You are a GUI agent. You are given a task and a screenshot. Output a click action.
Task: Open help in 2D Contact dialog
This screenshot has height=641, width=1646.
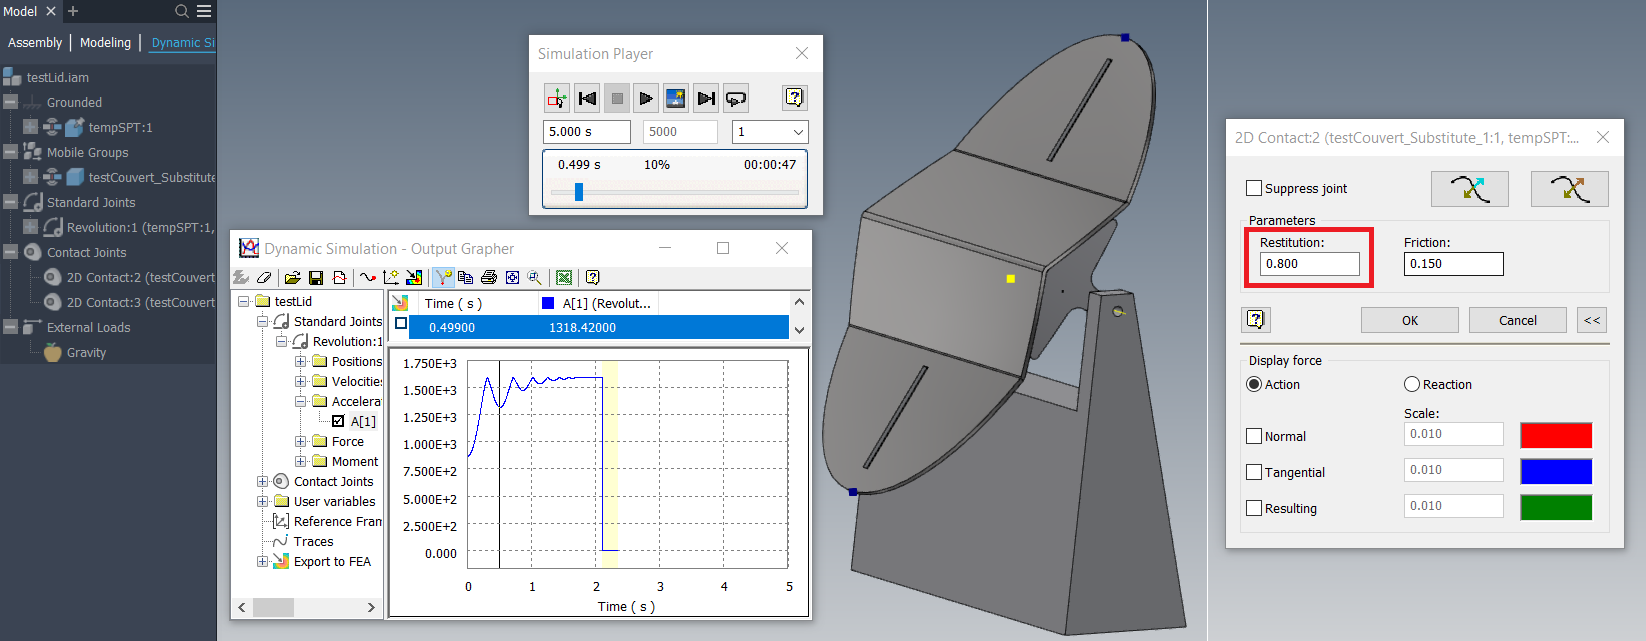[x=1256, y=320]
